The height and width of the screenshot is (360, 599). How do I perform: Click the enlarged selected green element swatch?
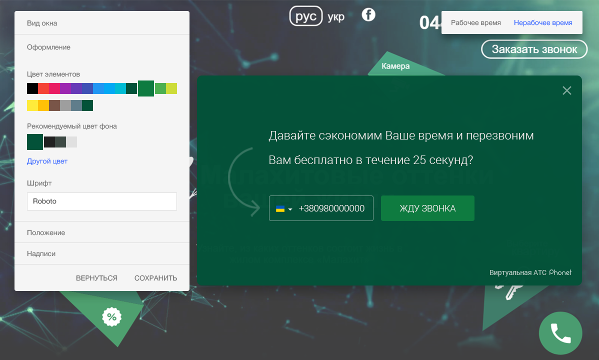[146, 88]
